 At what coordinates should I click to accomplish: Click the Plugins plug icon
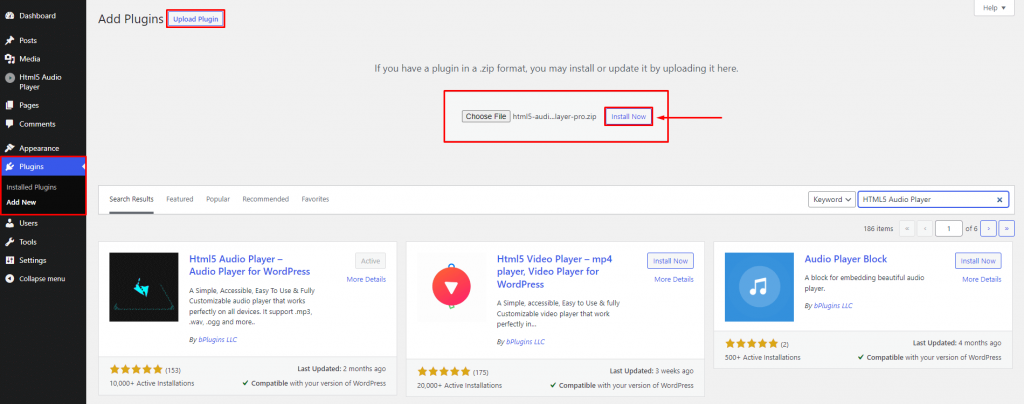tap(10, 167)
